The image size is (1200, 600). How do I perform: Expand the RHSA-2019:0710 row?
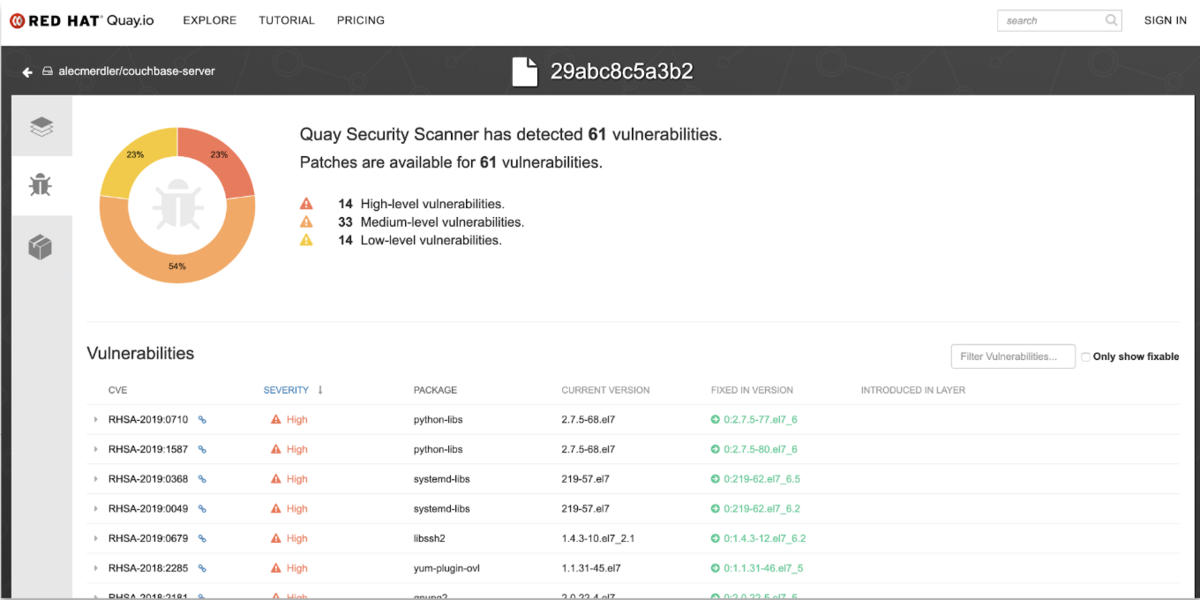pos(96,420)
